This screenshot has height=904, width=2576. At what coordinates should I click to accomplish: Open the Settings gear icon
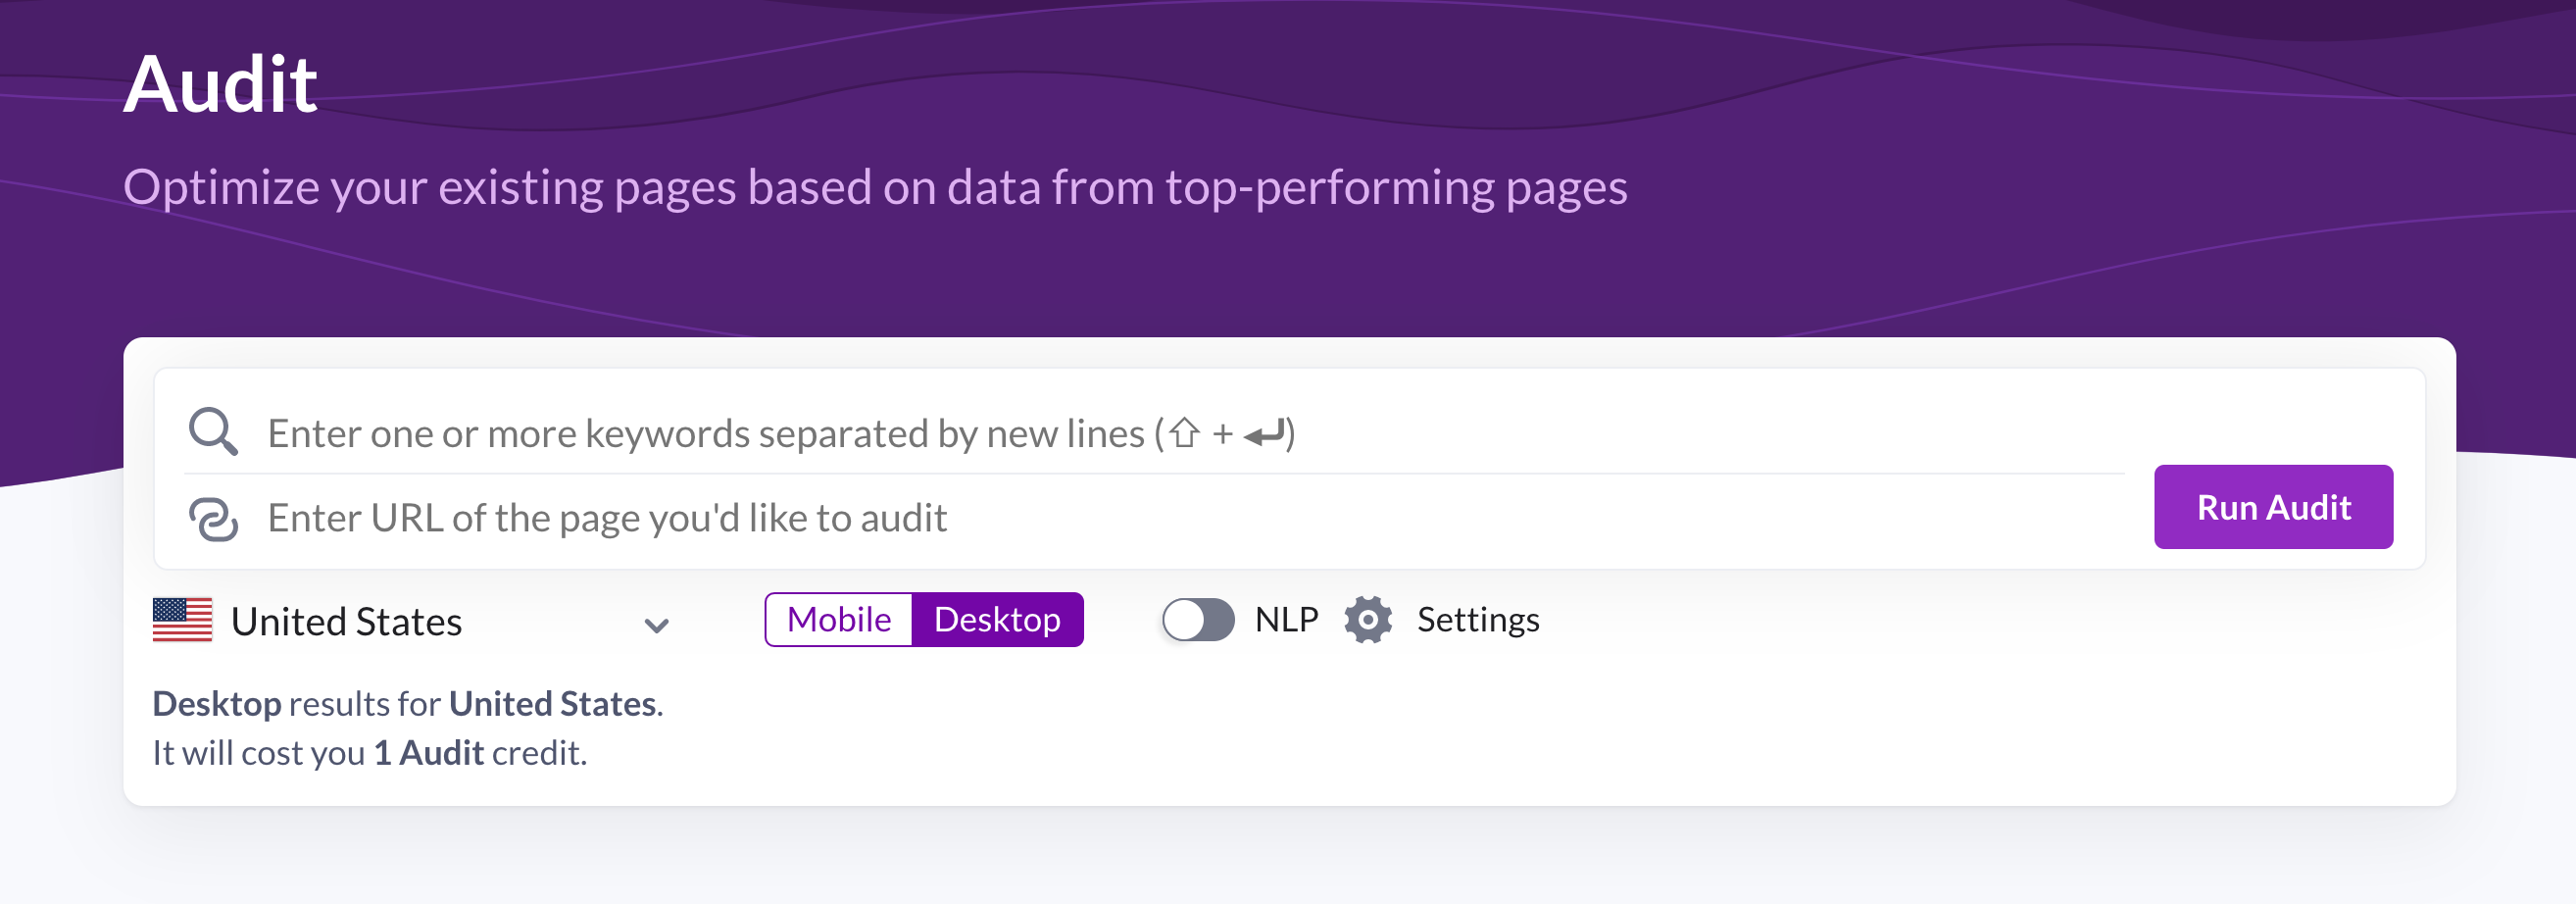click(1367, 620)
